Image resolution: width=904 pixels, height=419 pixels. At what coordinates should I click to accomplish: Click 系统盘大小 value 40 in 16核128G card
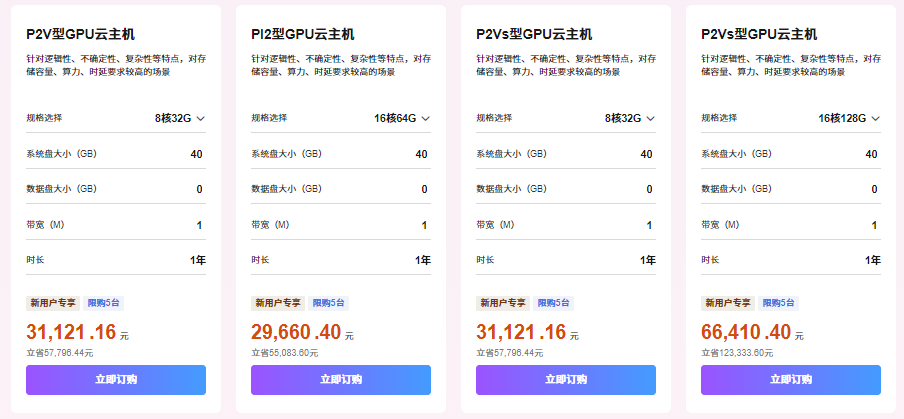(871, 154)
